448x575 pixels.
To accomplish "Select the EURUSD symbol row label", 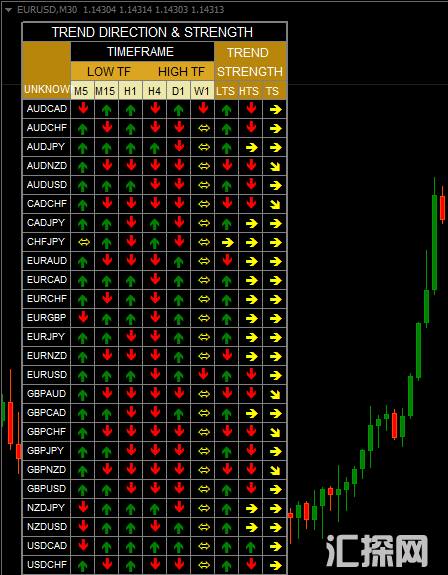I will click(47, 375).
